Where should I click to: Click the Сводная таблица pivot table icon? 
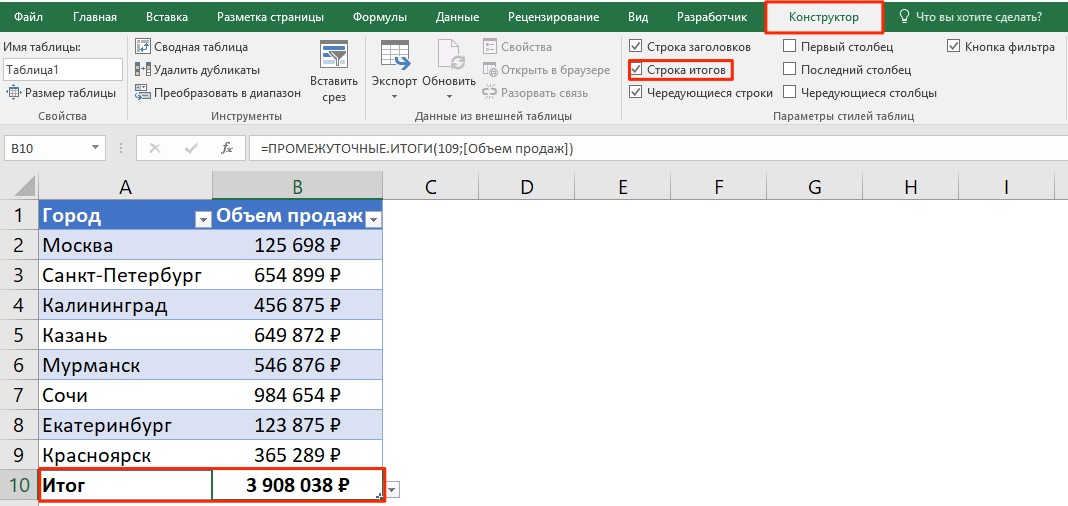pyautogui.click(x=143, y=47)
